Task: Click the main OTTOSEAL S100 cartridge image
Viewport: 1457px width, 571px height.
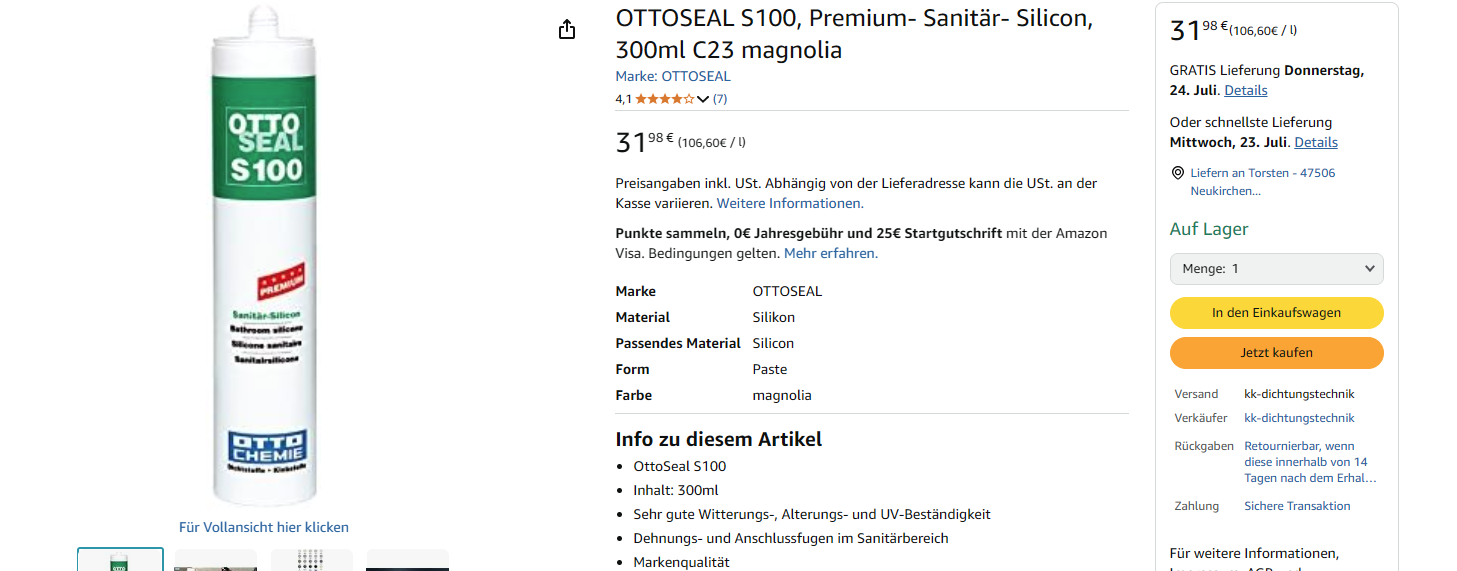Action: 265,257
